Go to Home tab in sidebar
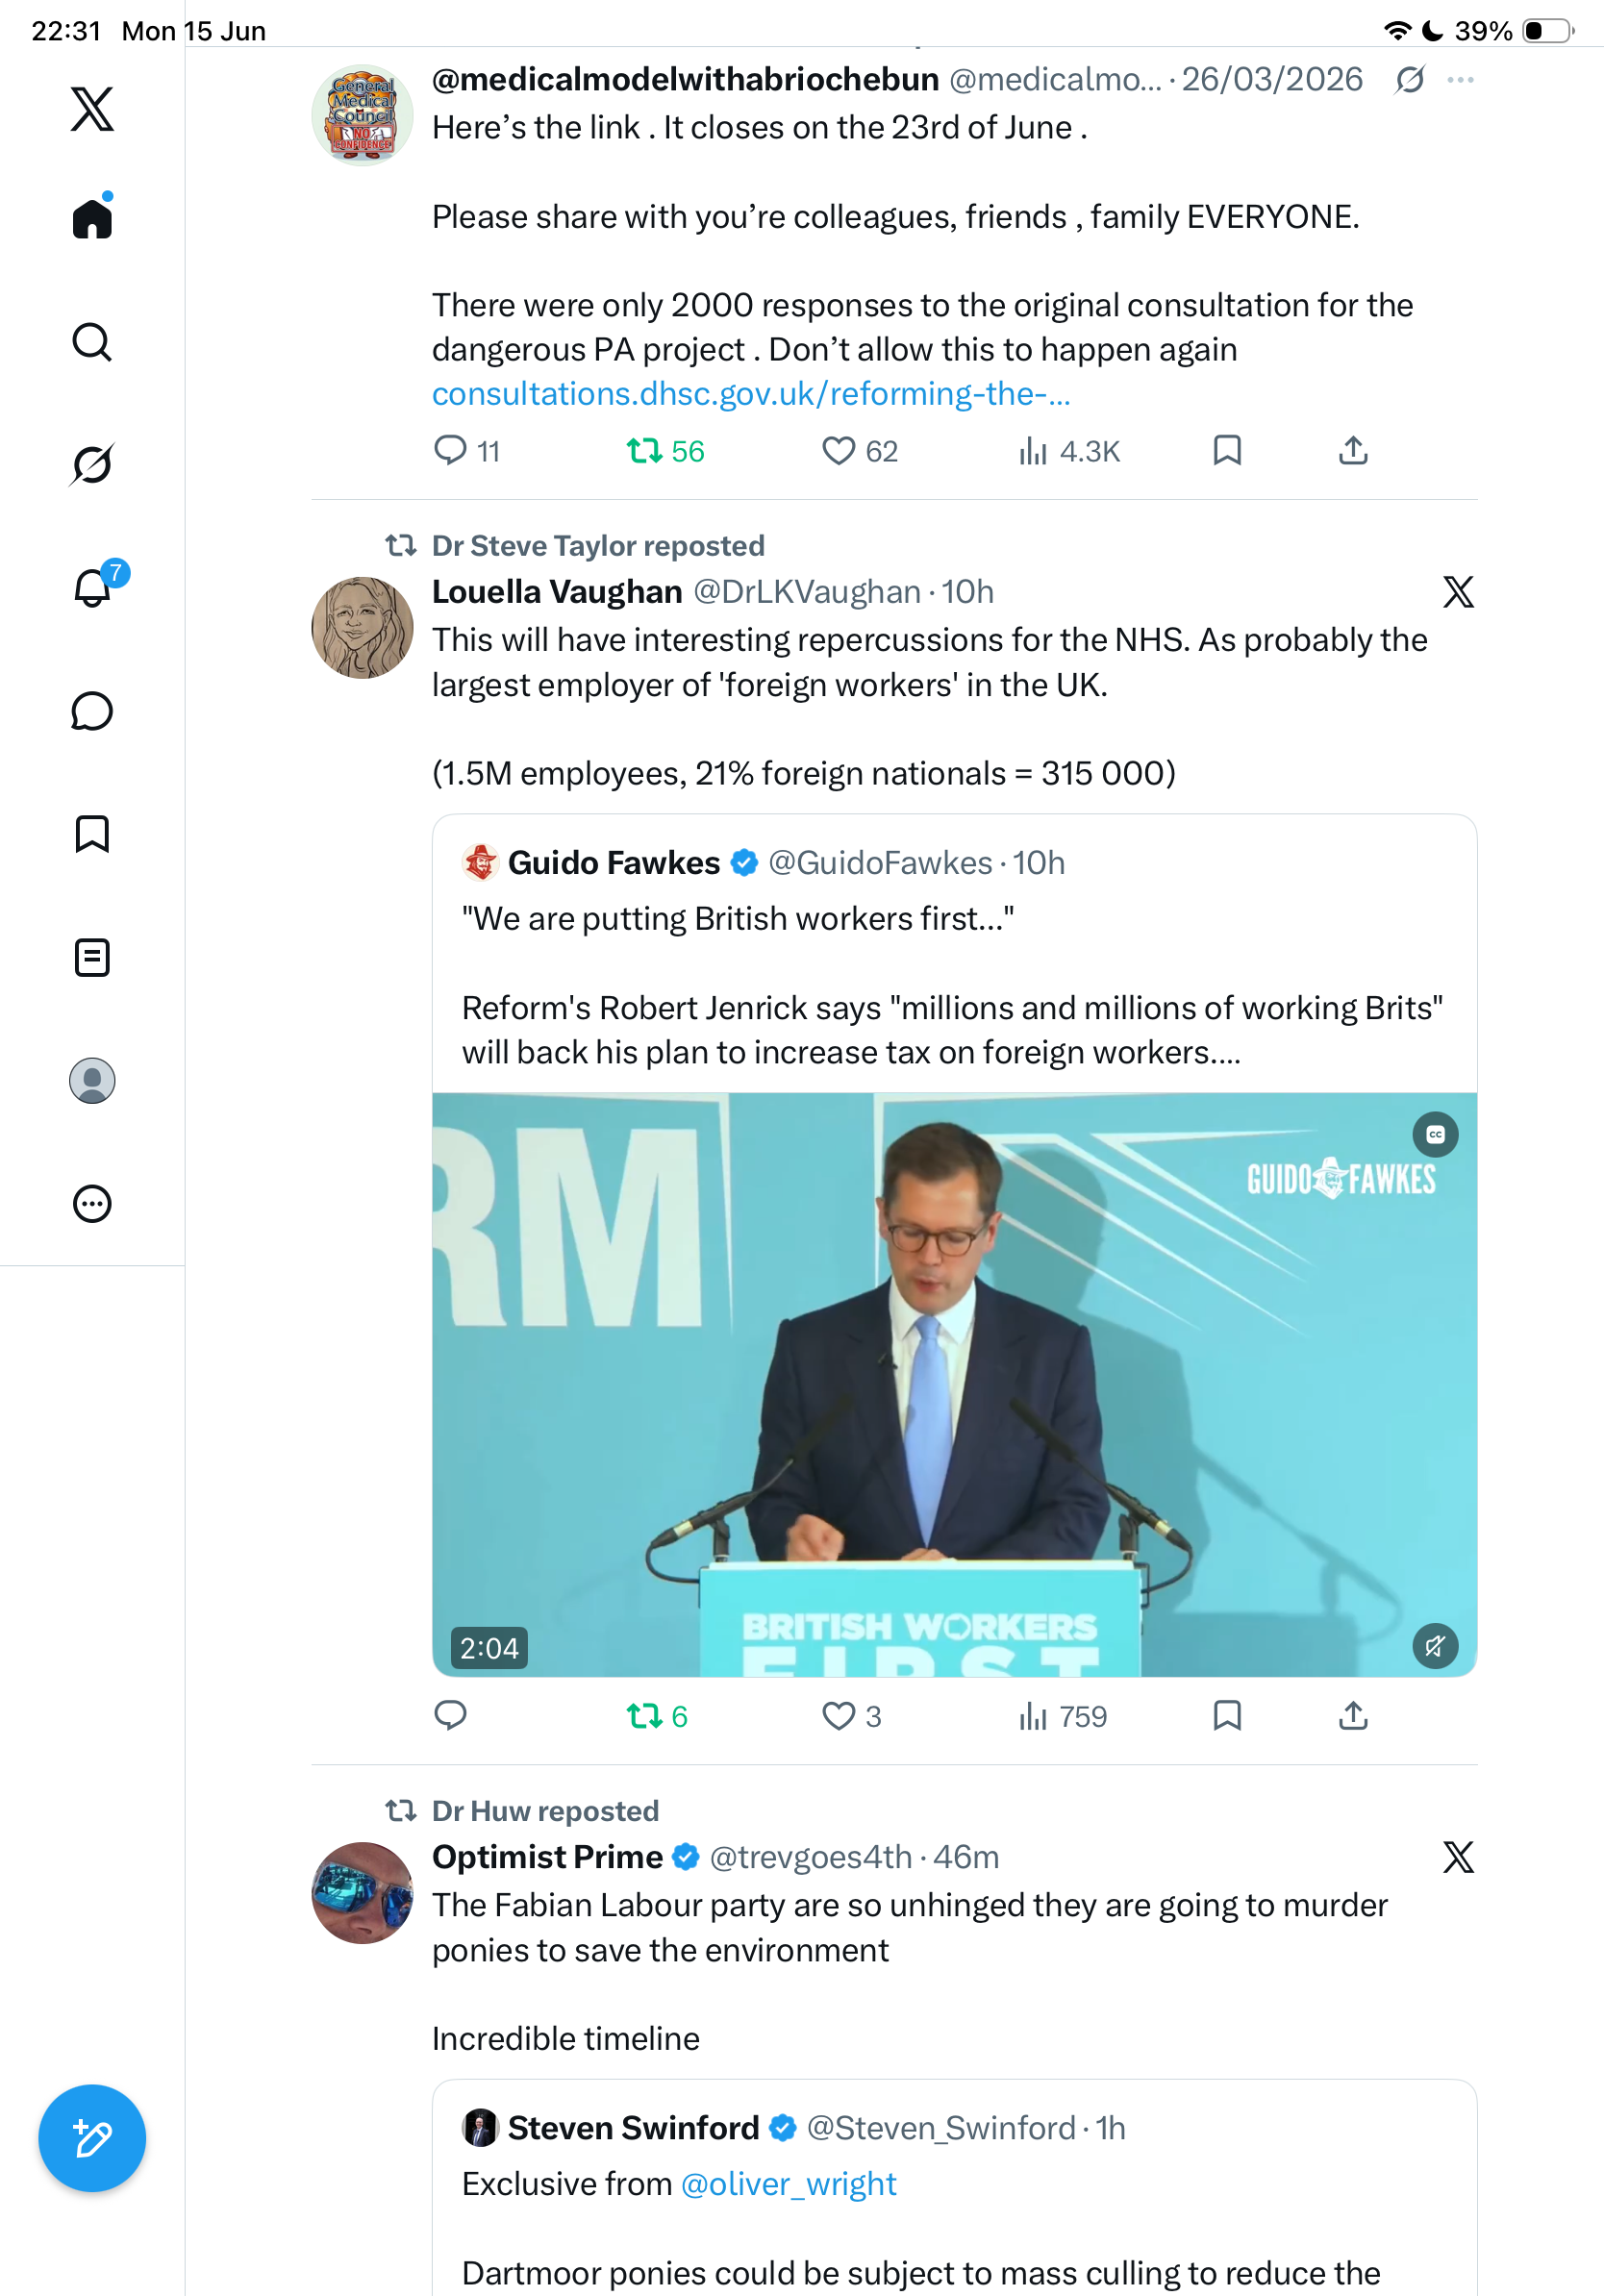 point(92,217)
